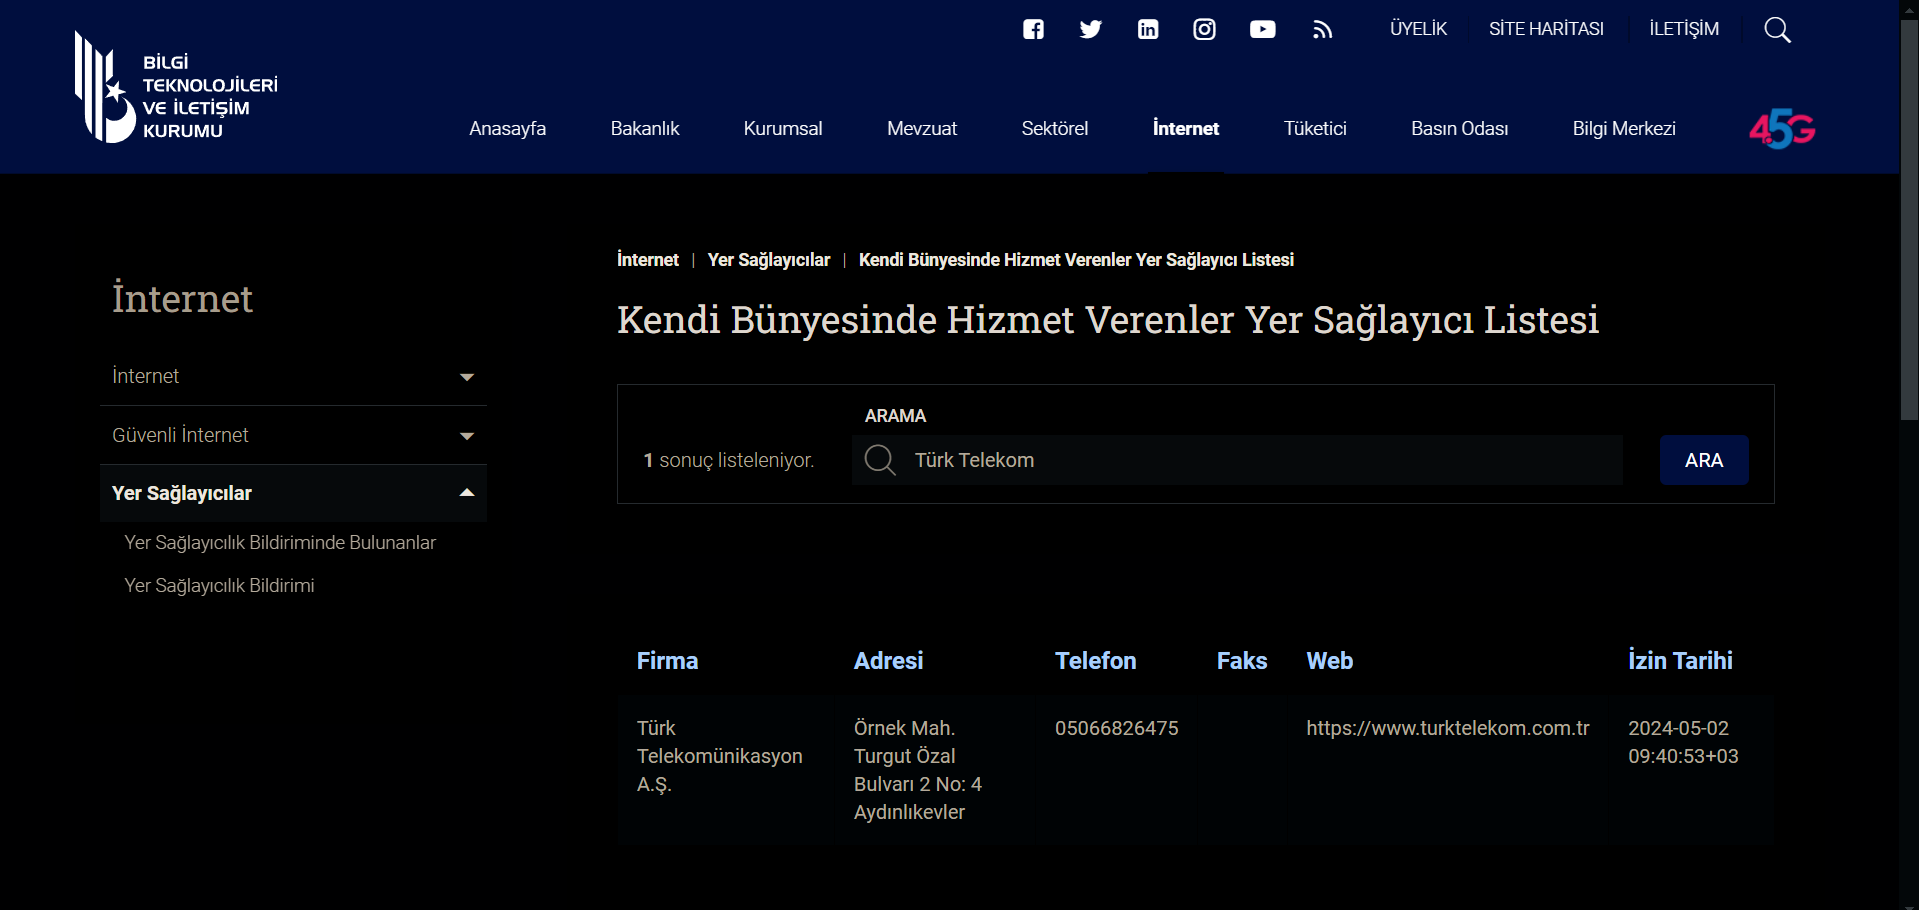Click the Faks column header
Screen dimensions: 1919x910
click(x=1242, y=661)
